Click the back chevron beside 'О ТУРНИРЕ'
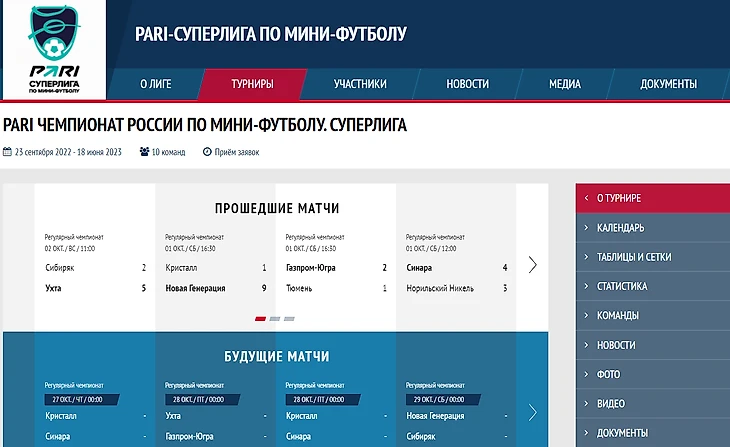 click(x=586, y=198)
